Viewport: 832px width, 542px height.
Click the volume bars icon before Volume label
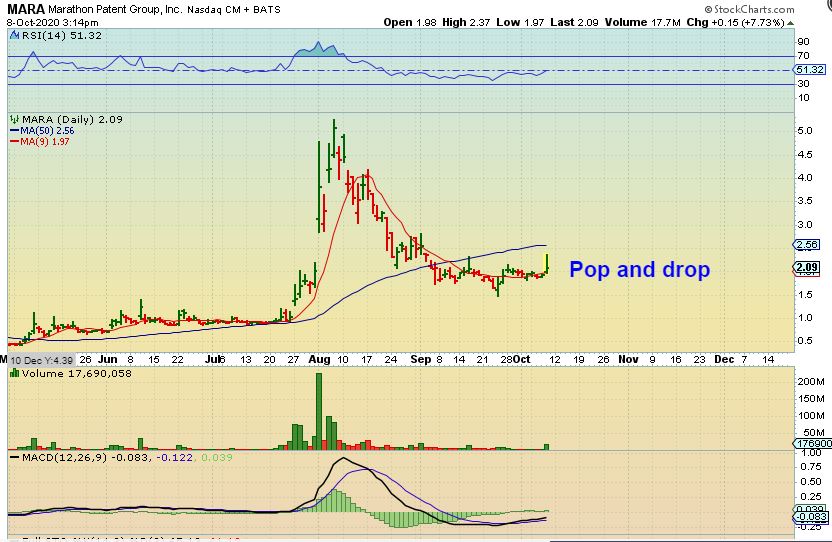[14, 373]
